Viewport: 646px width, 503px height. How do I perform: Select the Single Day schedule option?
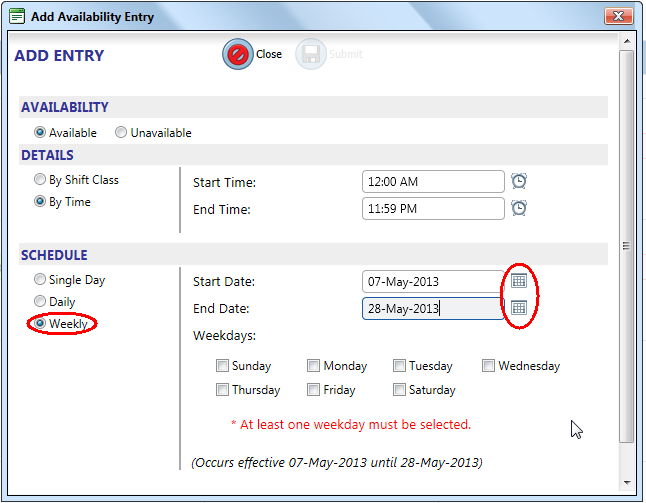pyautogui.click(x=40, y=280)
